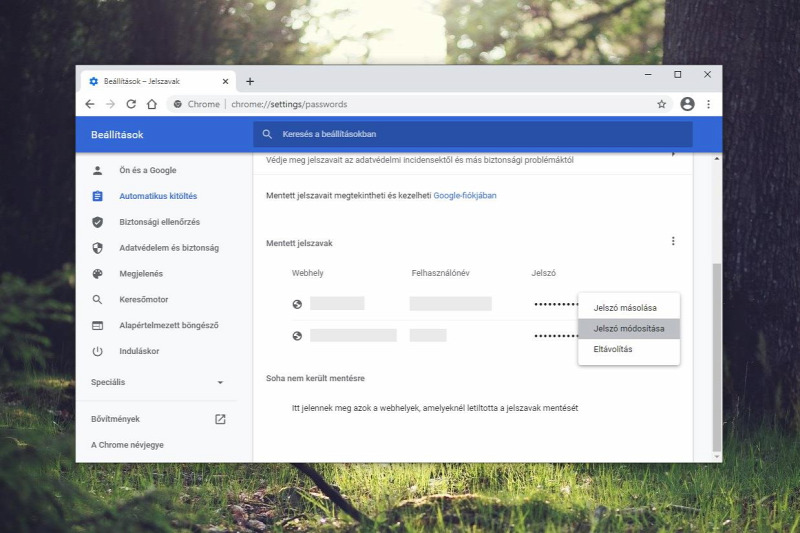The height and width of the screenshot is (533, 800).
Task: Open A Chrome névjegye page
Action: (x=128, y=445)
